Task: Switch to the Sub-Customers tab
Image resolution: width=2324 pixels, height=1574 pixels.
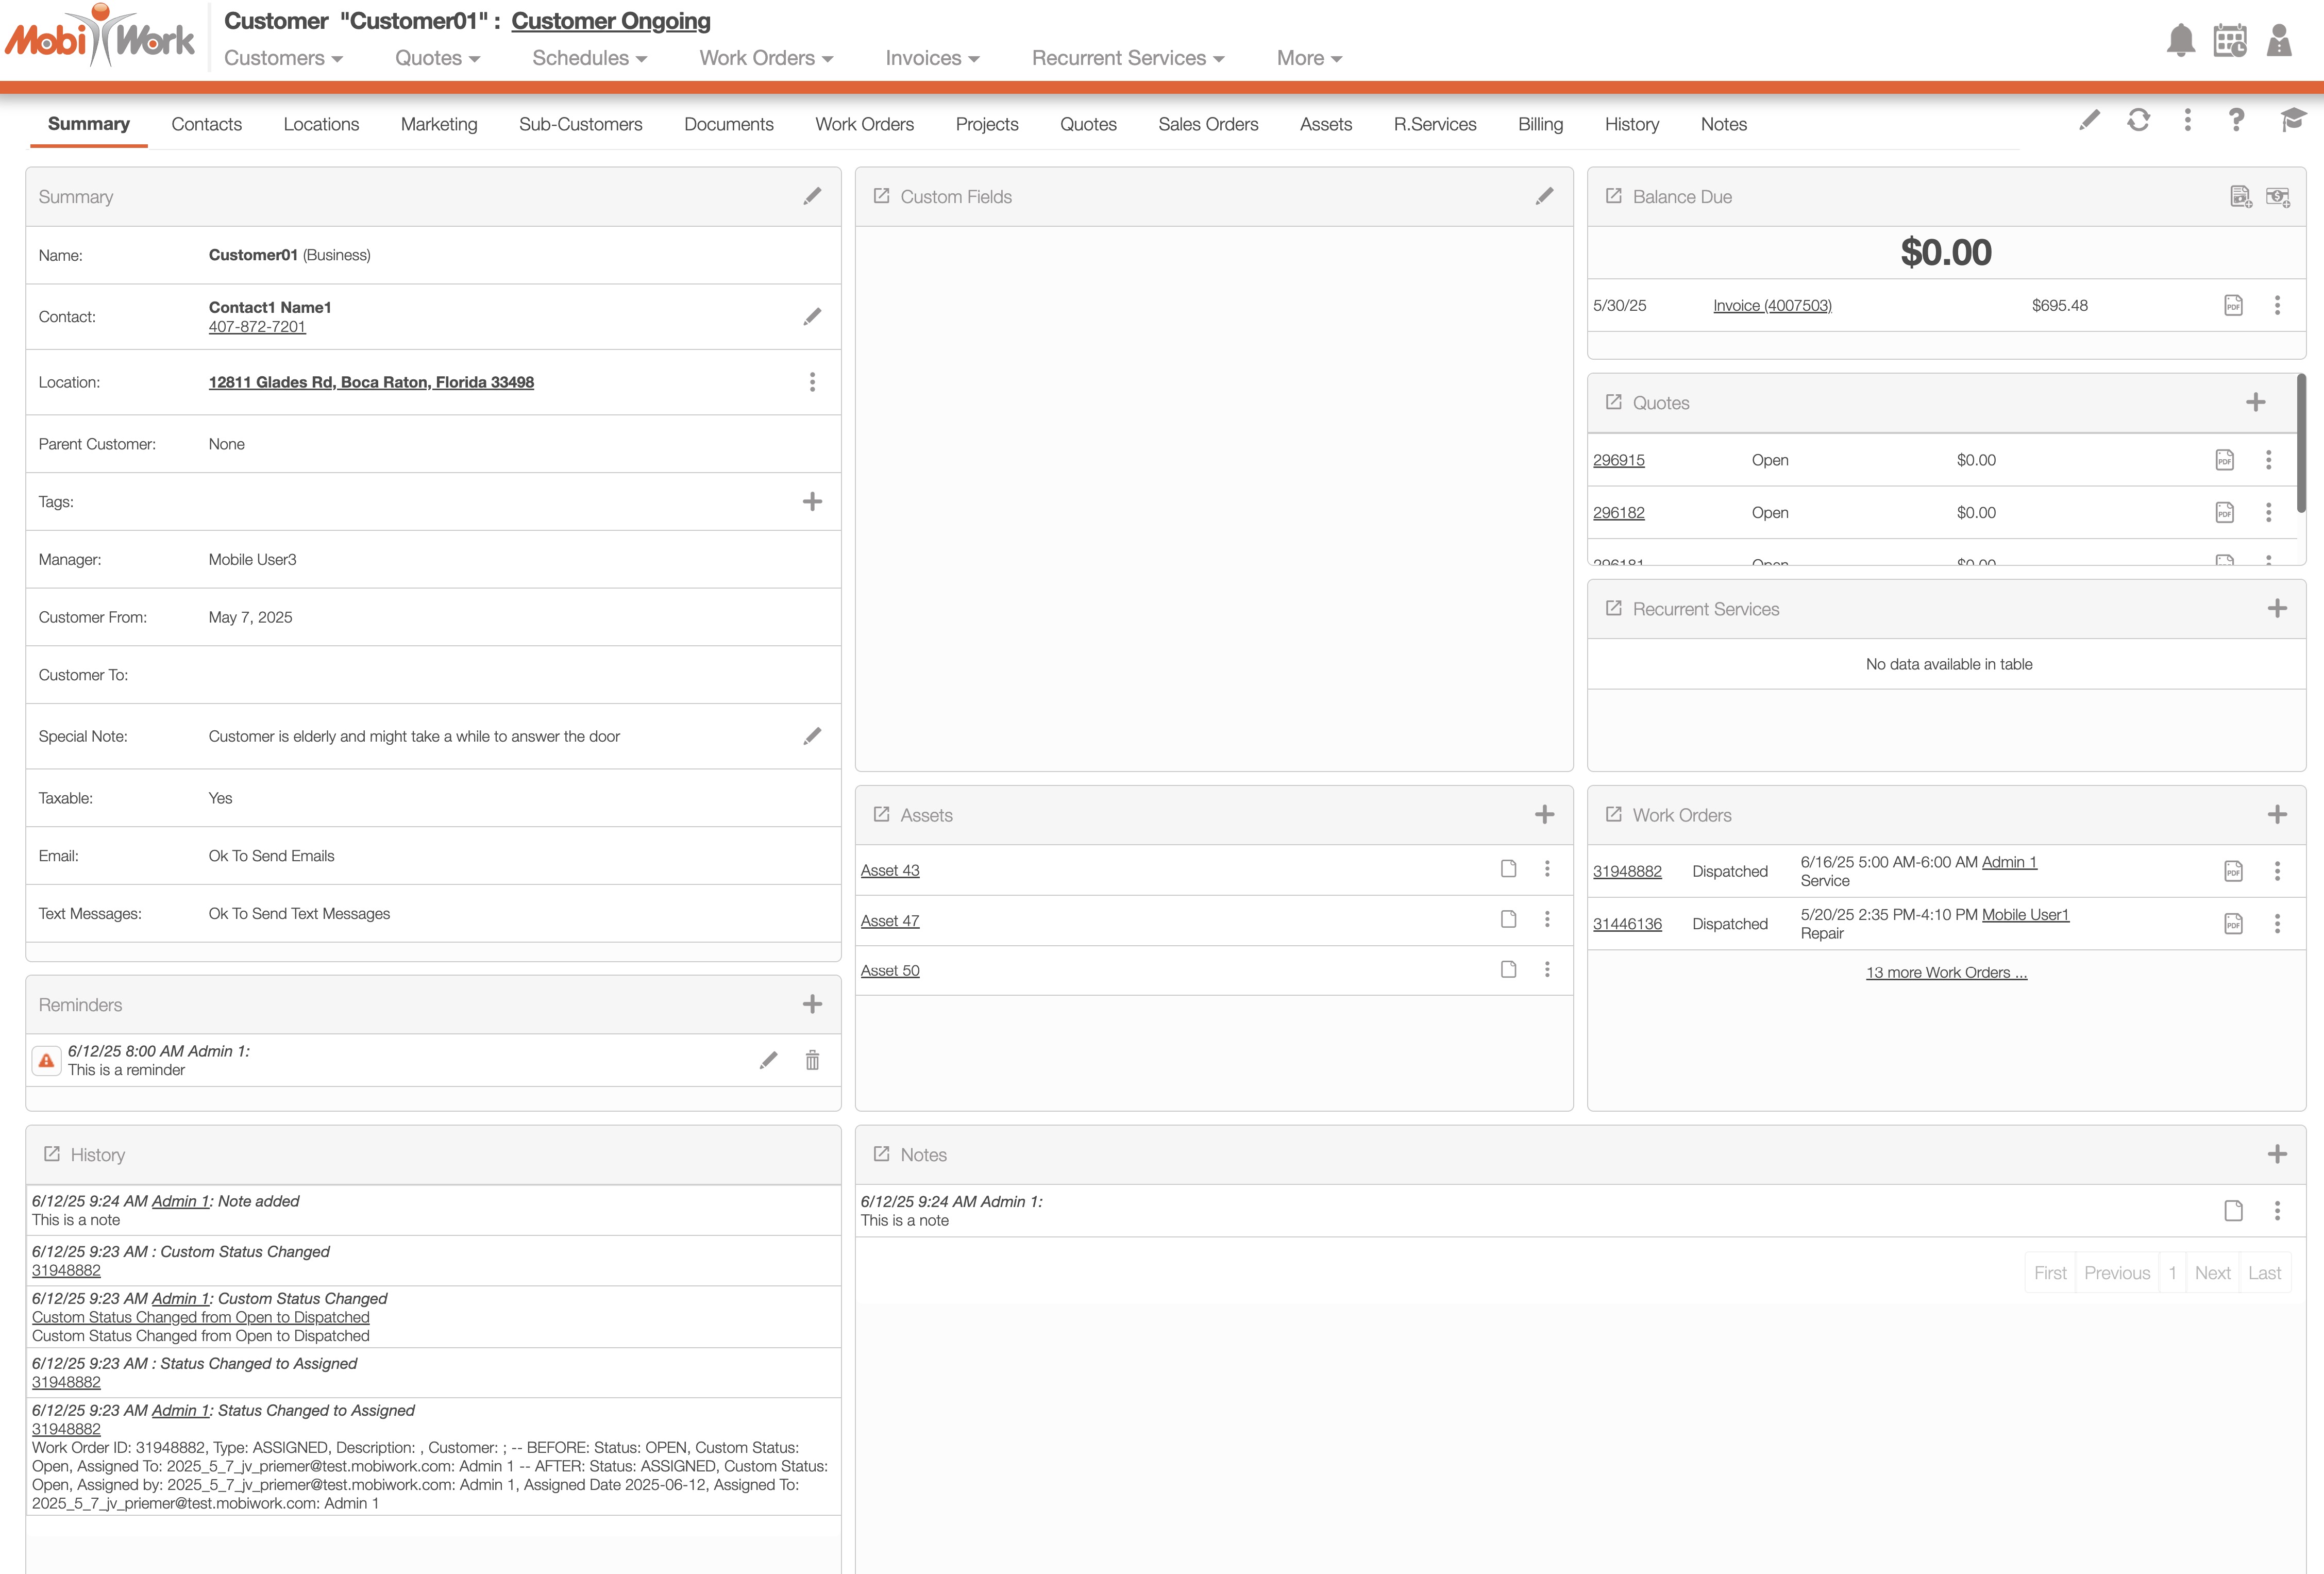Action: coord(580,124)
